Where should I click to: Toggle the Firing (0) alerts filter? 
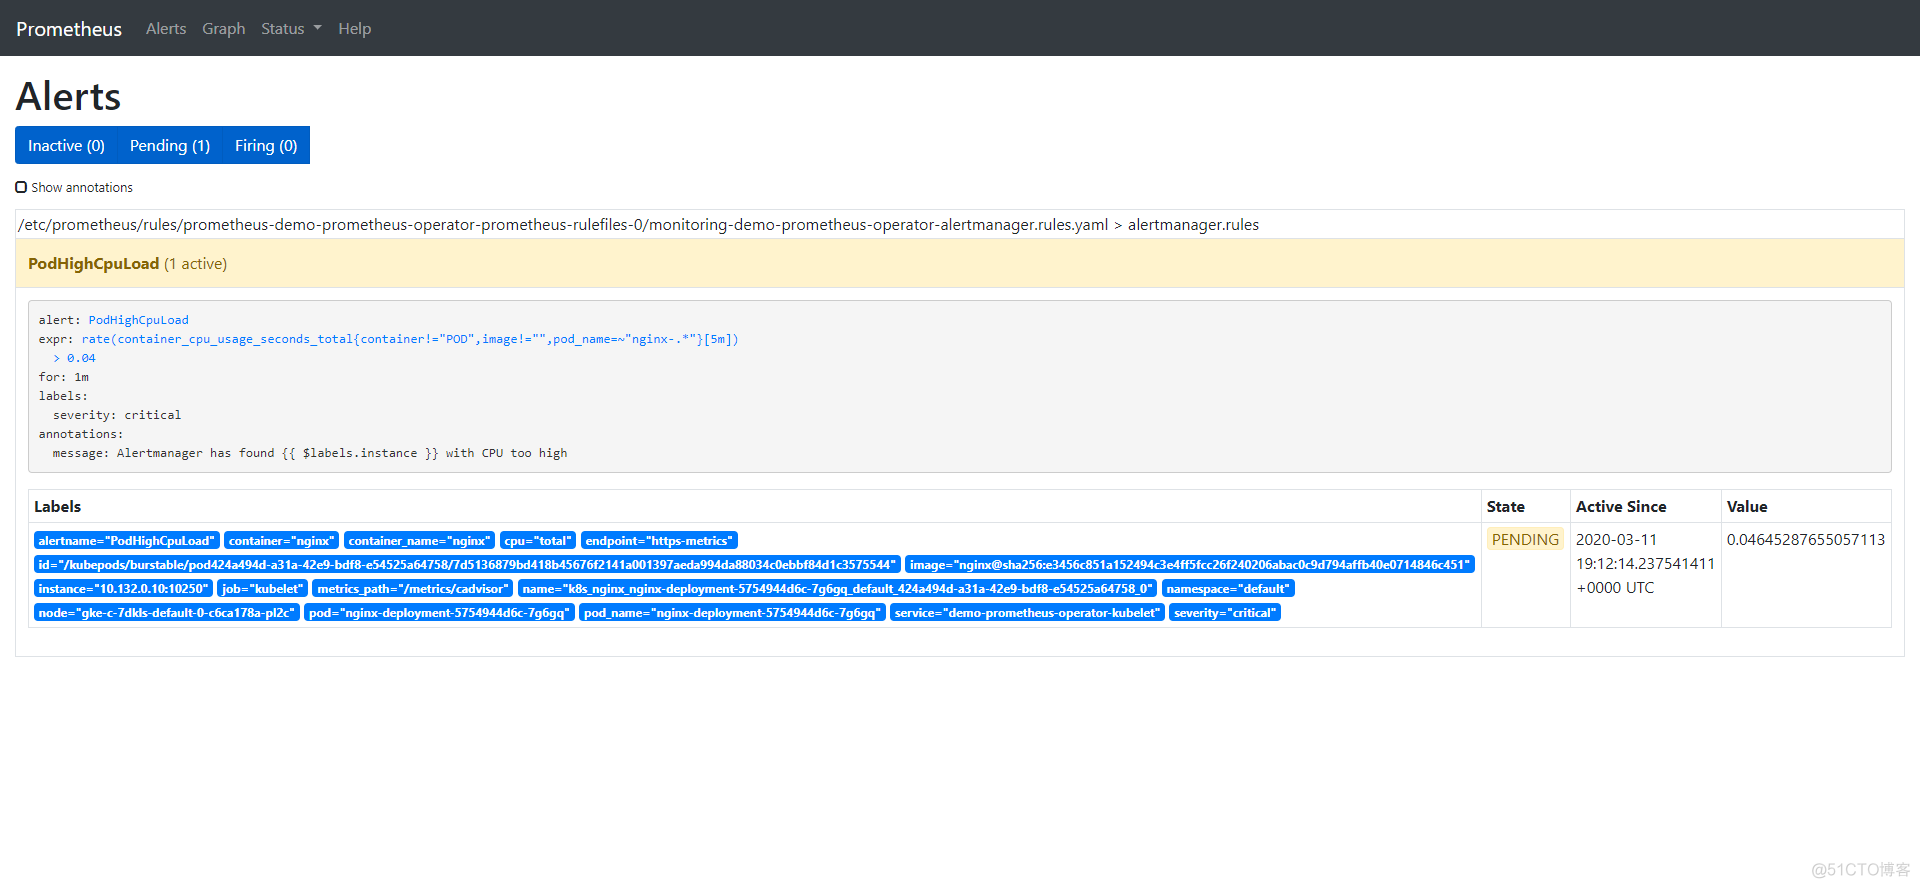(x=266, y=146)
